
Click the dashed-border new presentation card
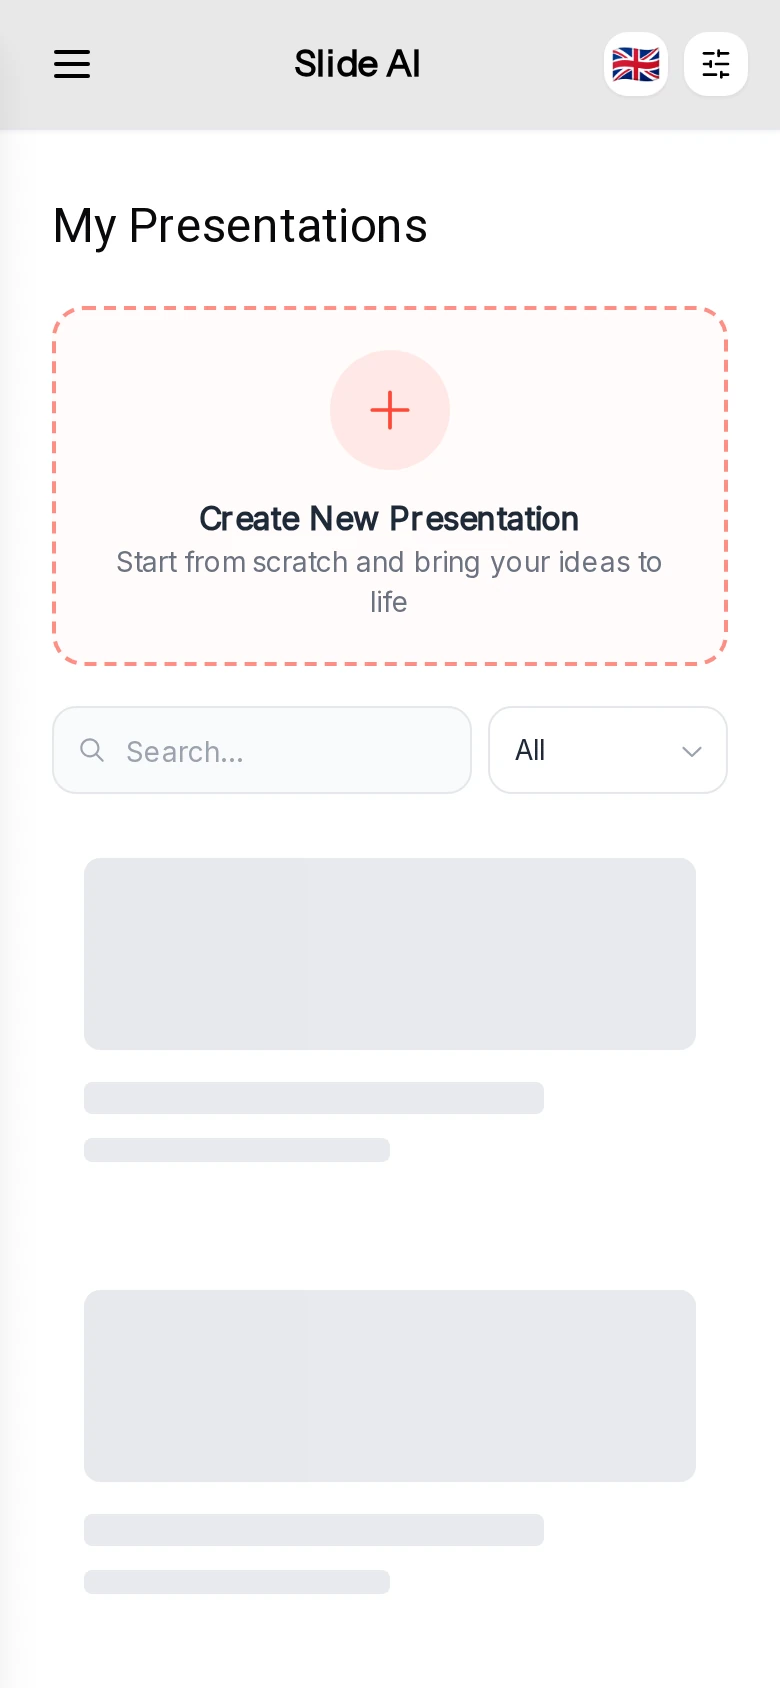click(390, 486)
